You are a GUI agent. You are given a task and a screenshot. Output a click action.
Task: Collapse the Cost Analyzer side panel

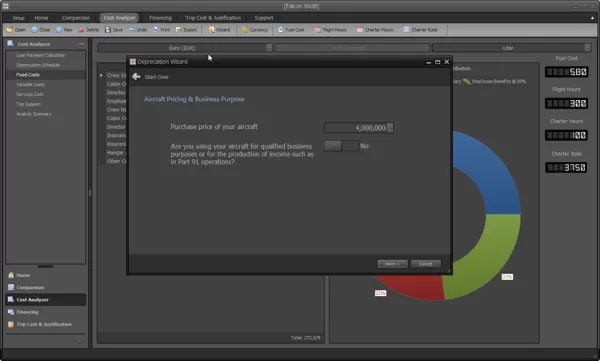point(81,44)
